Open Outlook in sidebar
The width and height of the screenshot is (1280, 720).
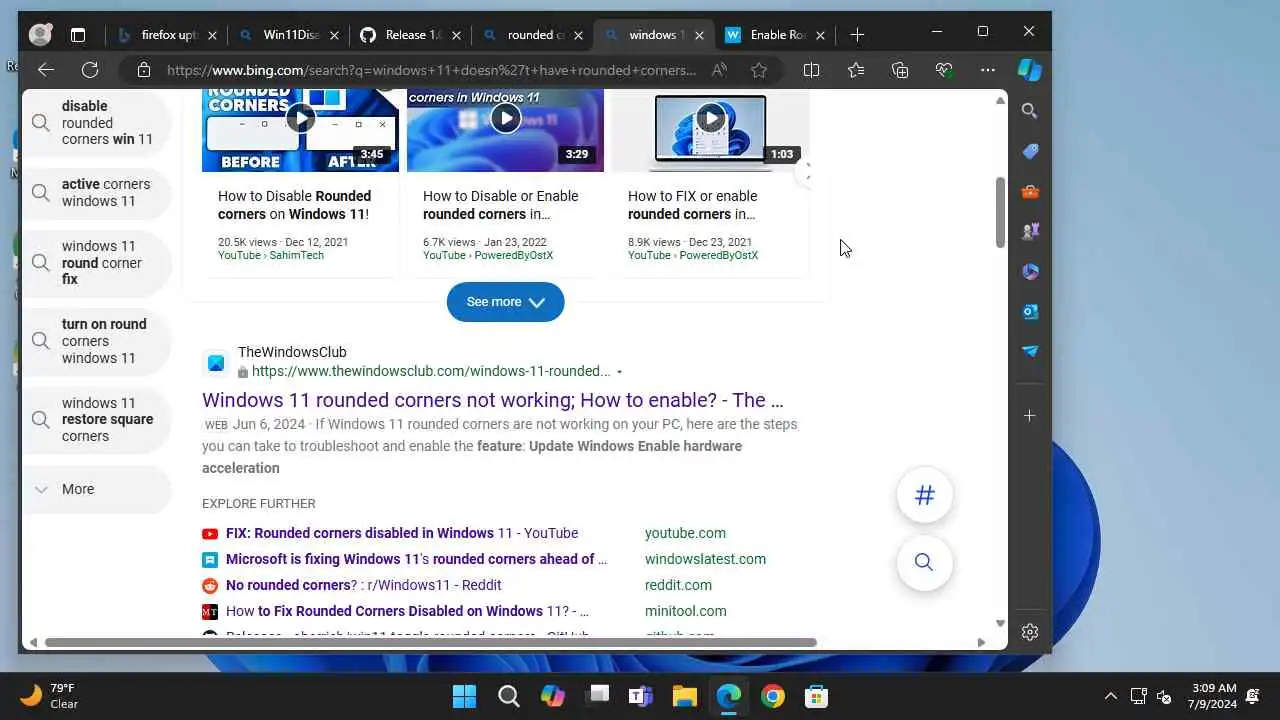pyautogui.click(x=1030, y=311)
